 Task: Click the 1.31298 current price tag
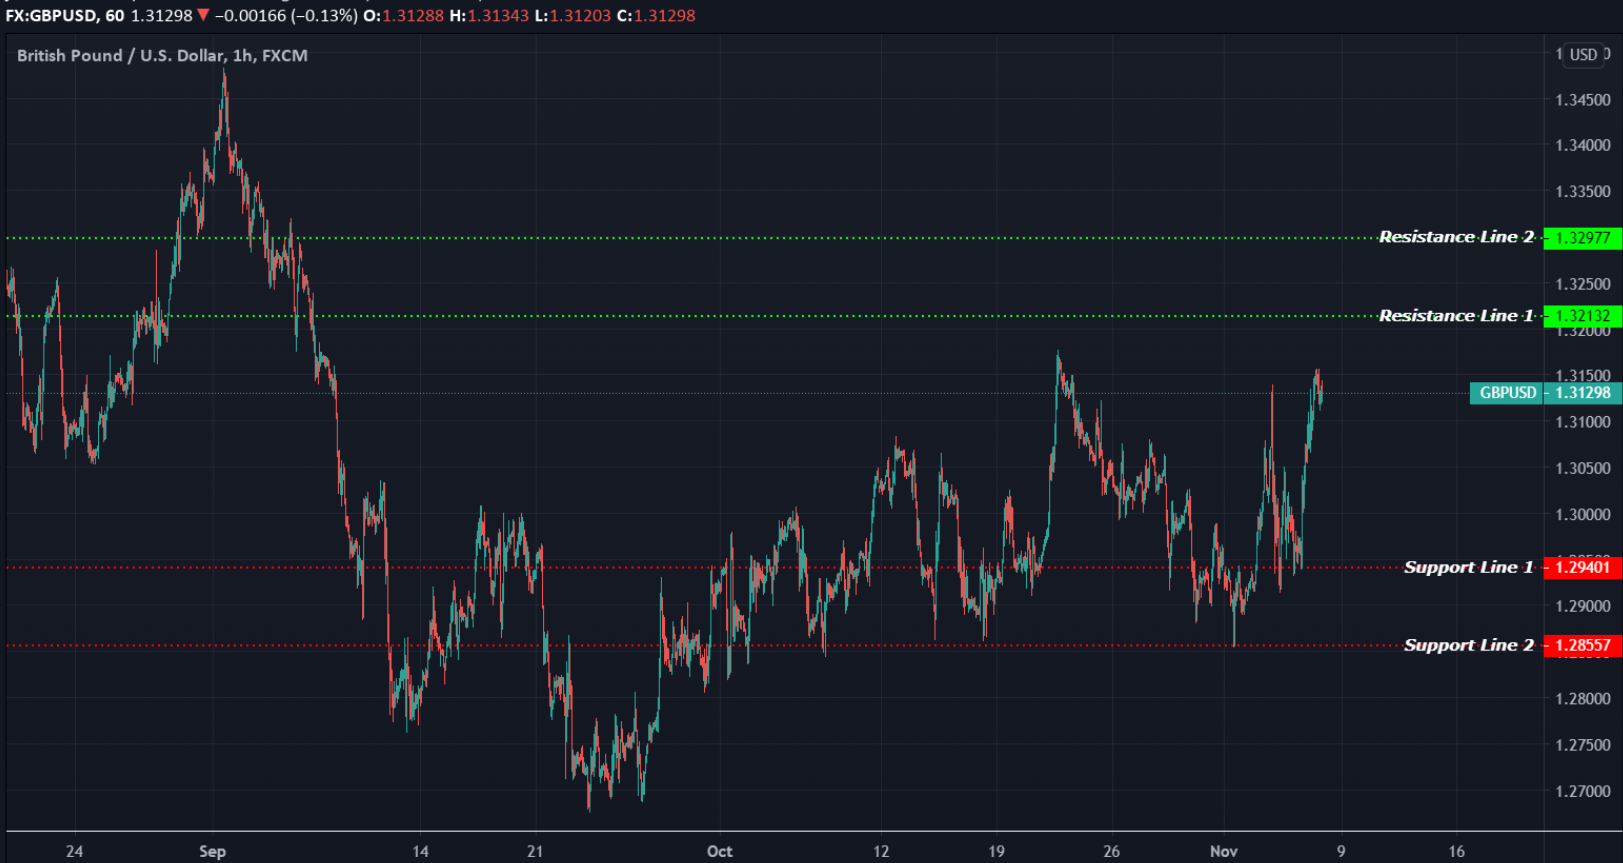pos(1582,393)
